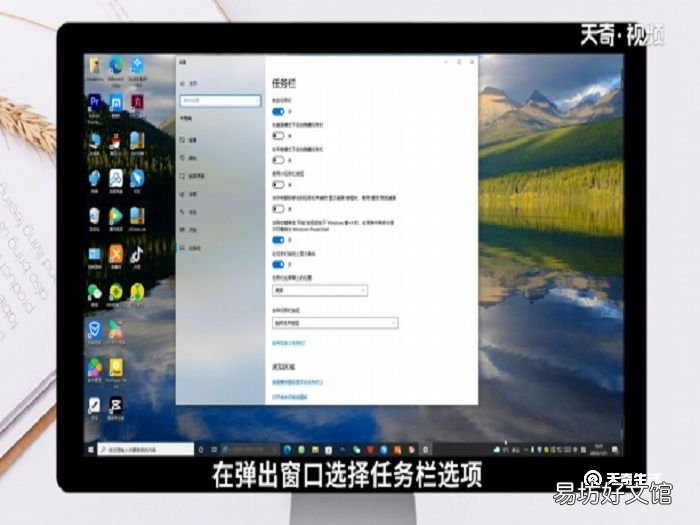Open 背景 (Background) in Settings sidebar
This screenshot has width=700, height=525.
[x=189, y=140]
